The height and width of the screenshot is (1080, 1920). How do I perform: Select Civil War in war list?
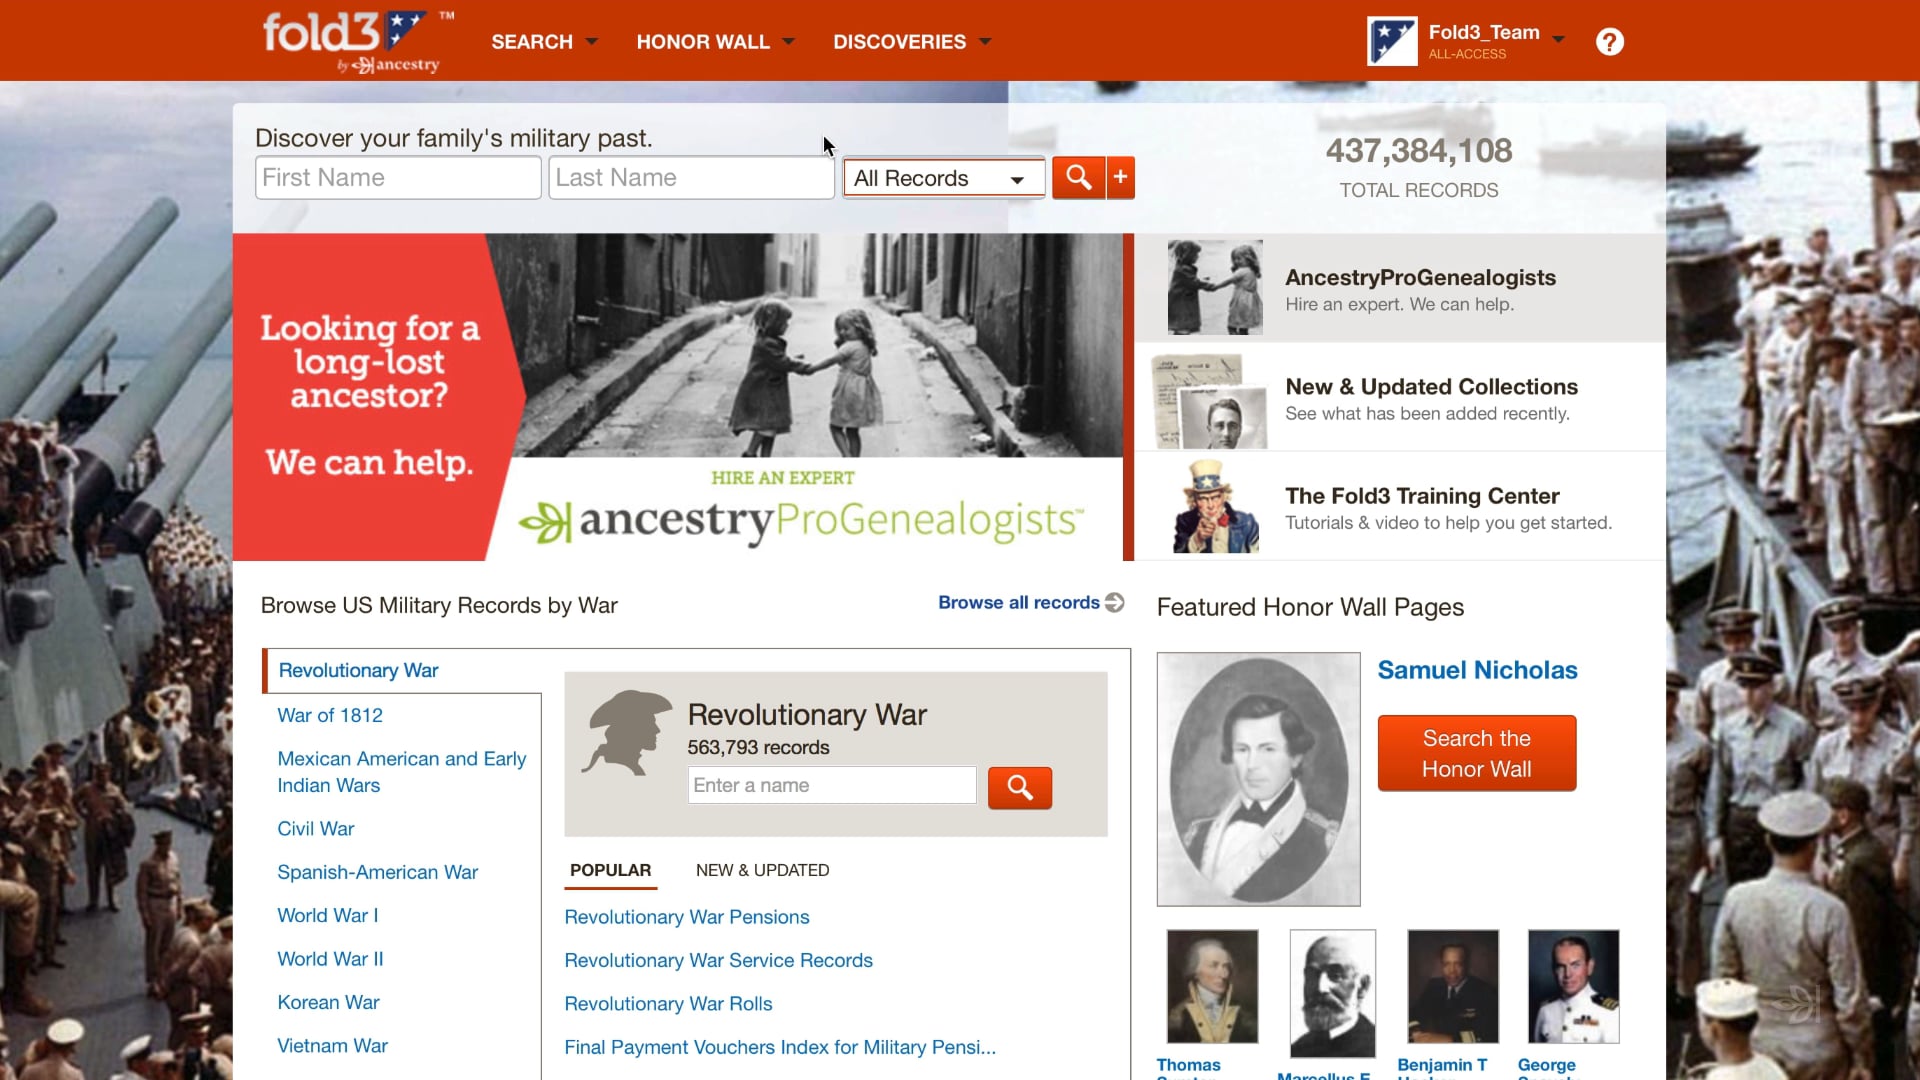pyautogui.click(x=316, y=829)
